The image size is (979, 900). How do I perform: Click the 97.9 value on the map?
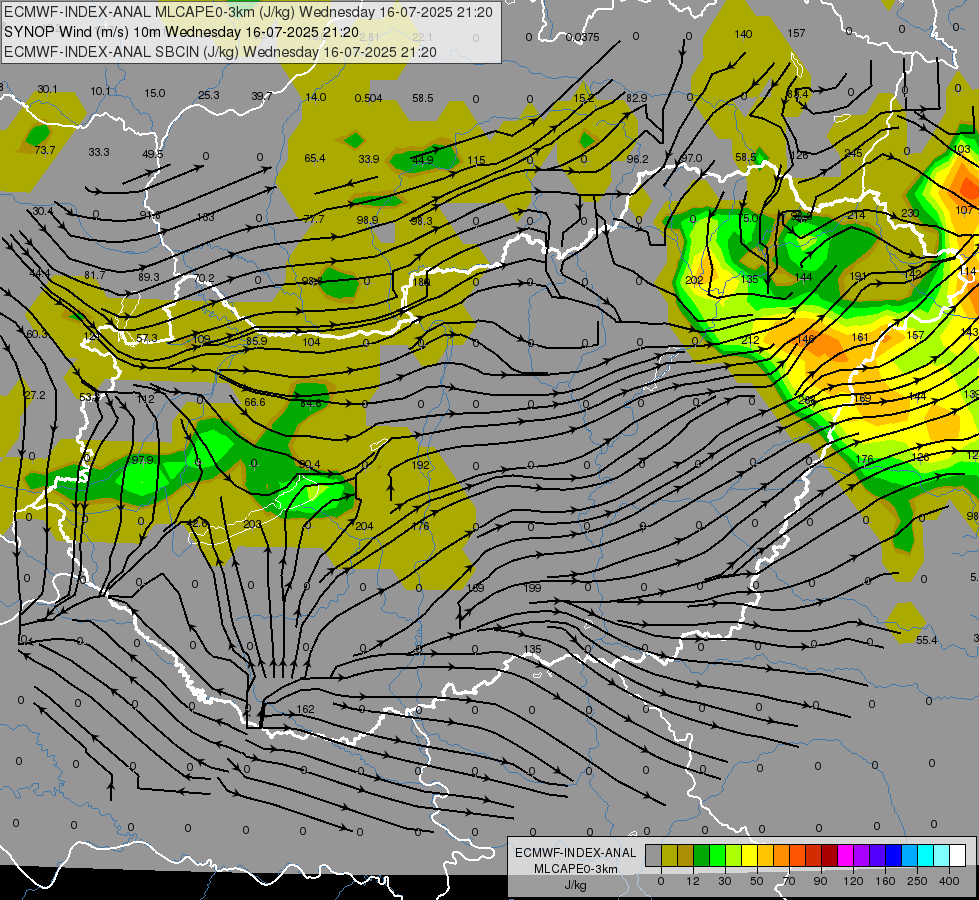pos(142,460)
